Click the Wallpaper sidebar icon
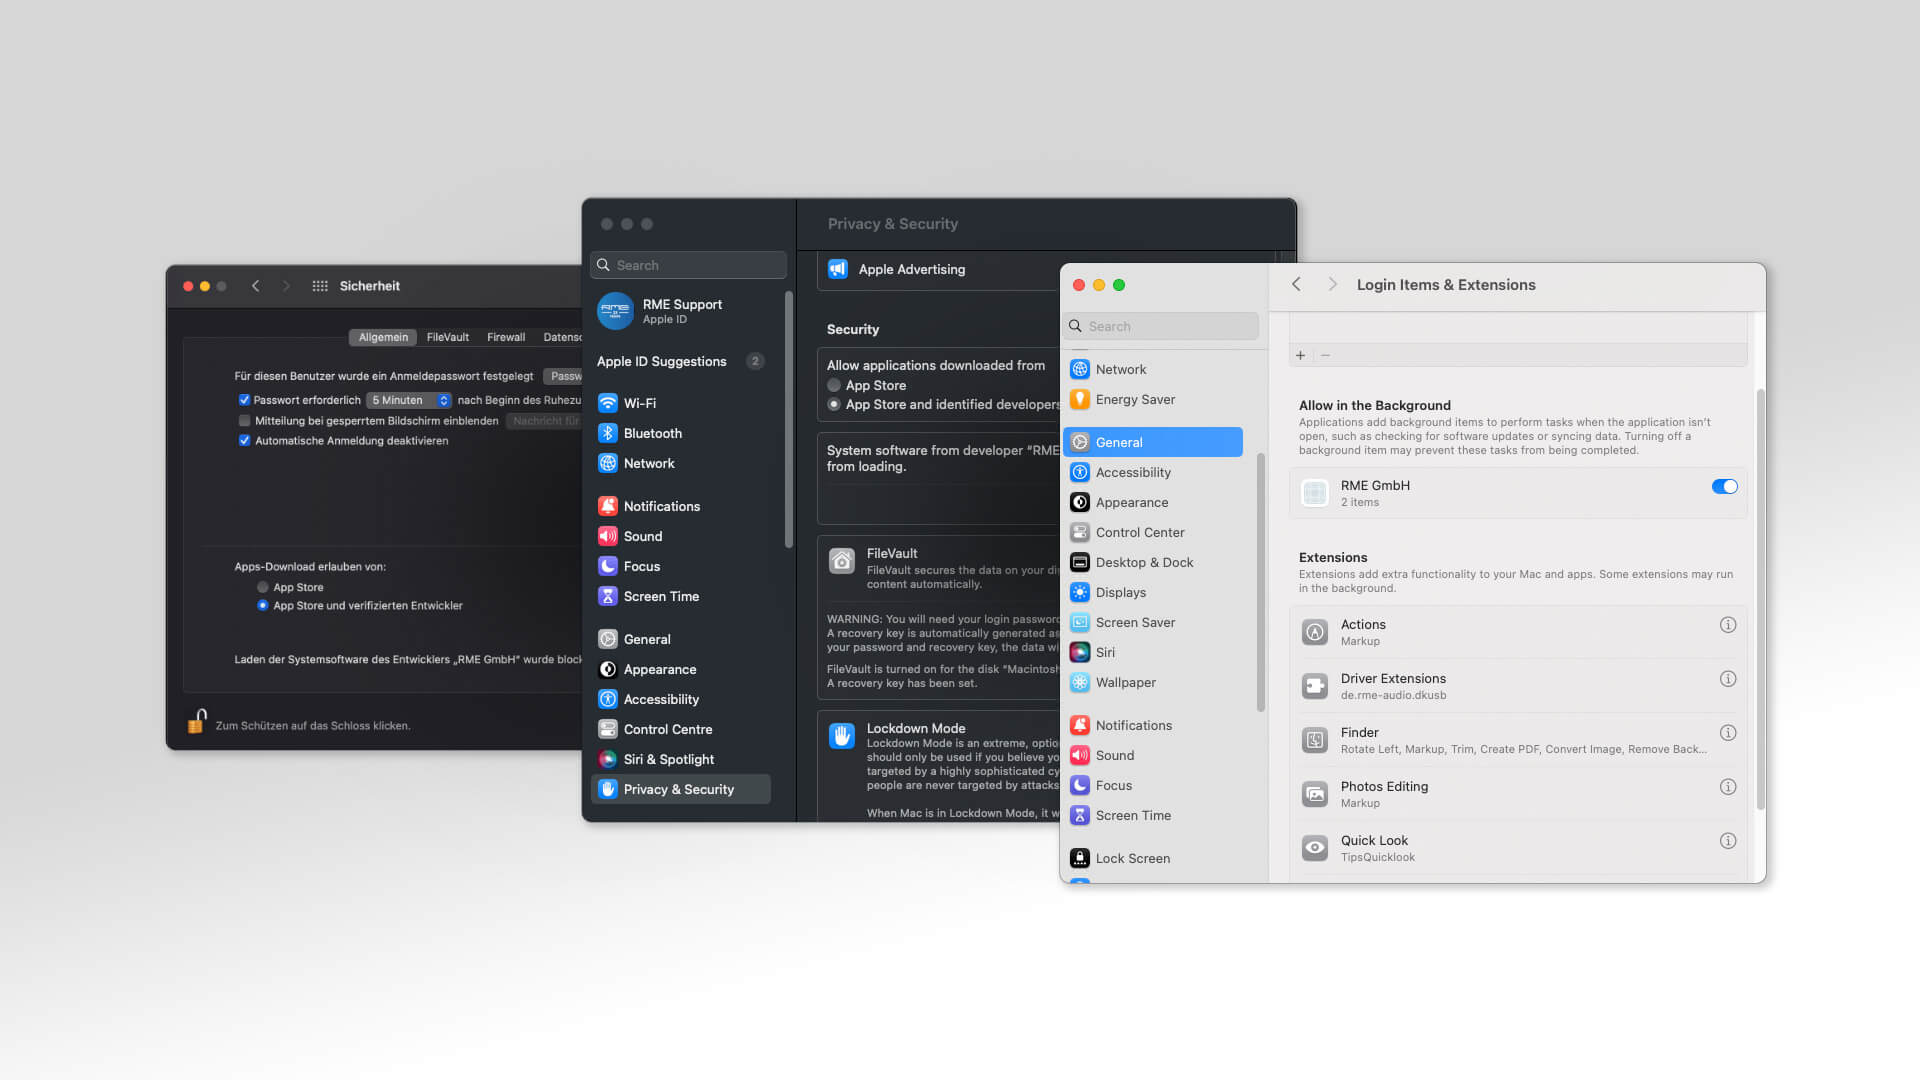 click(1080, 682)
